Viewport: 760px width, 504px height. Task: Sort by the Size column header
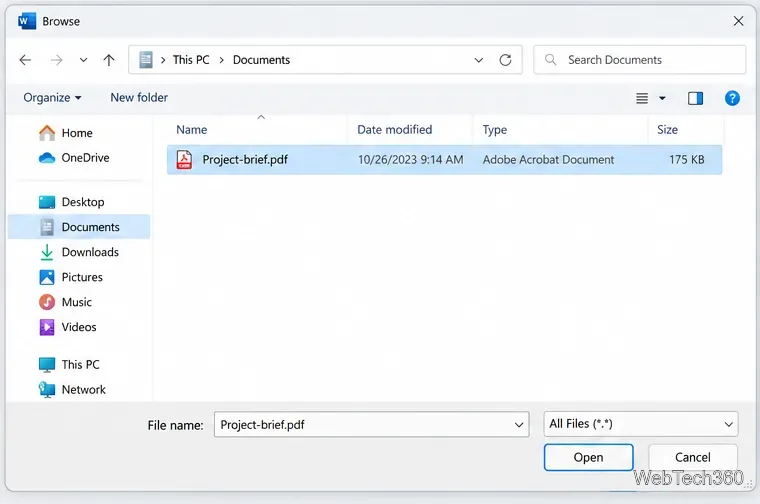(667, 130)
